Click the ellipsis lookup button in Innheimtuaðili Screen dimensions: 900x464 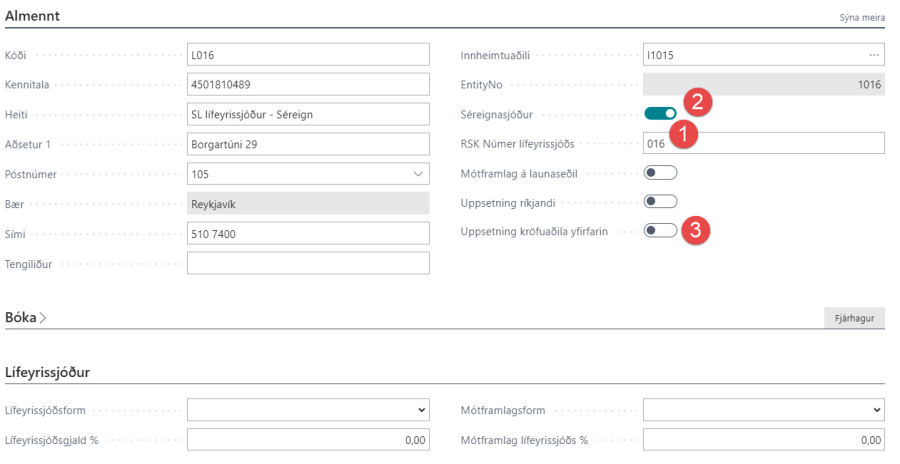(874, 55)
